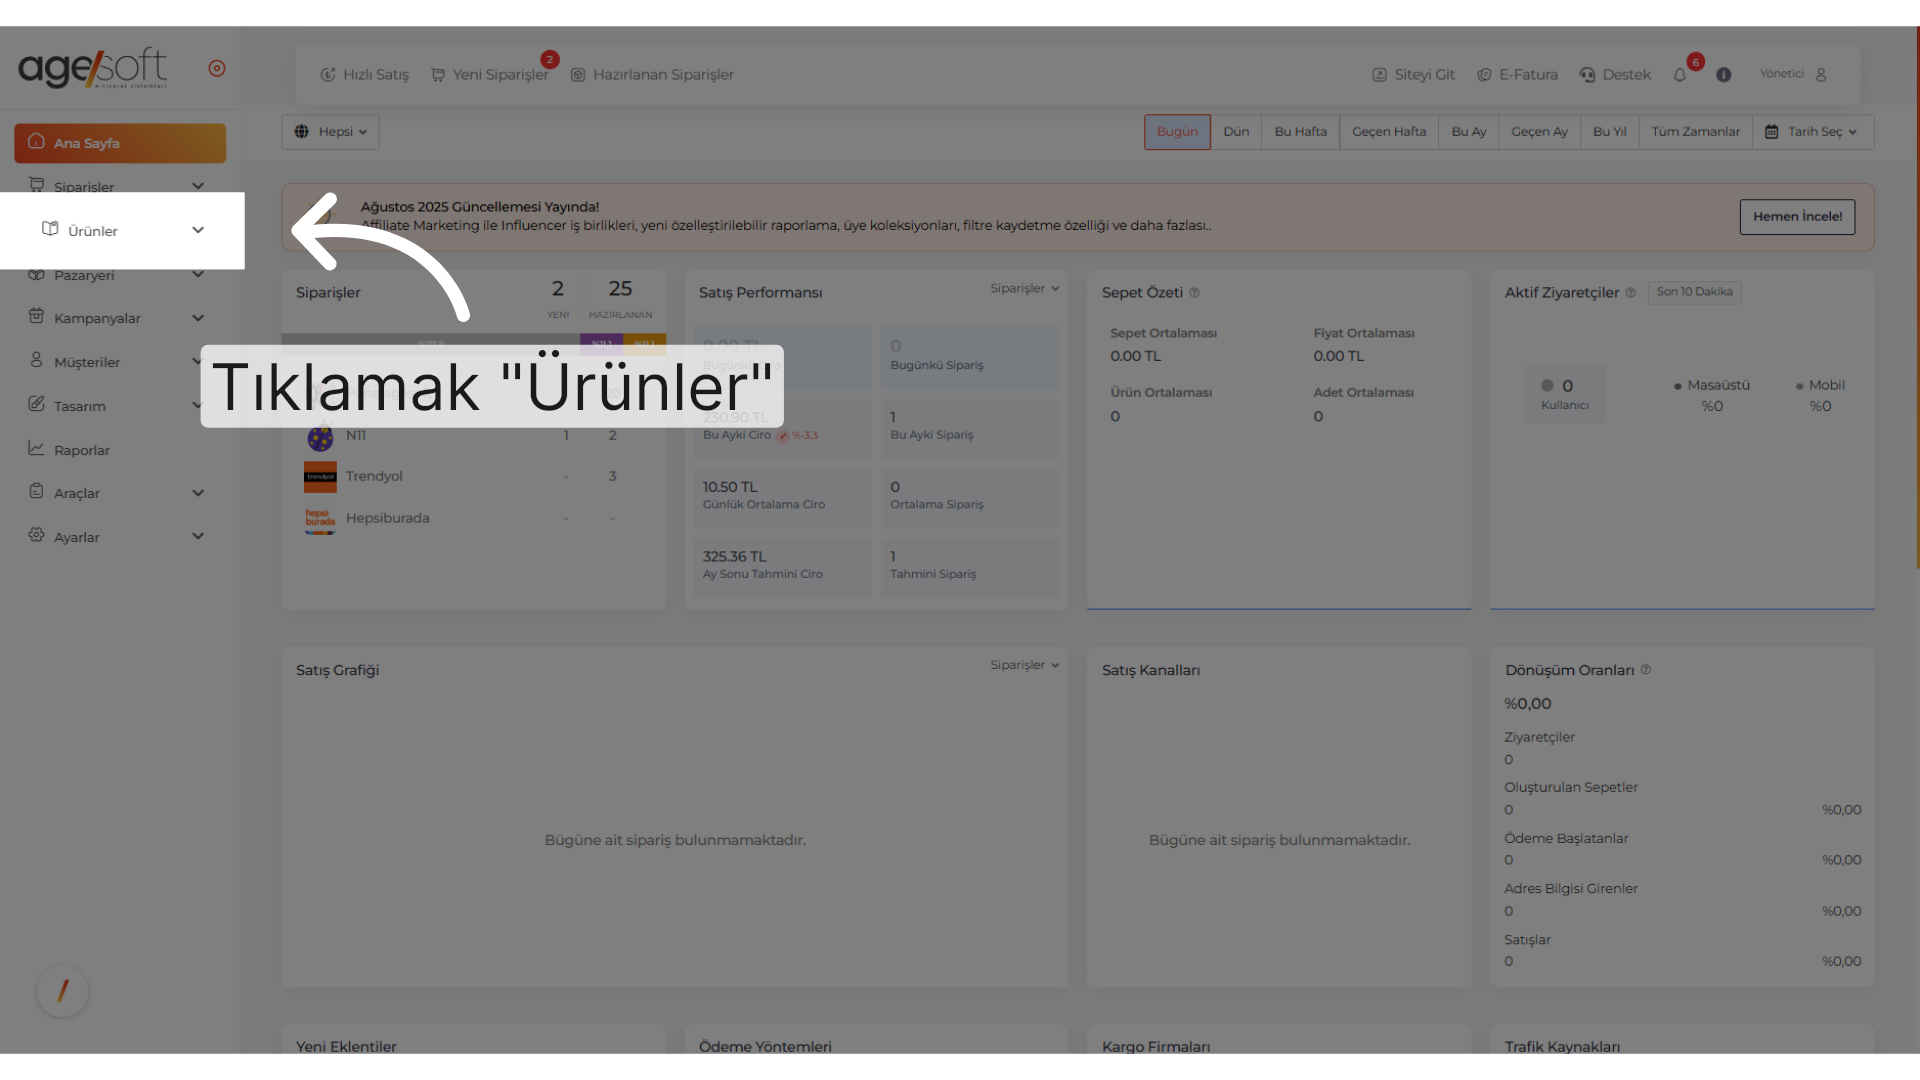Click the Dönüşüm Oranları help icon
The image size is (1920, 1080).
(1645, 670)
